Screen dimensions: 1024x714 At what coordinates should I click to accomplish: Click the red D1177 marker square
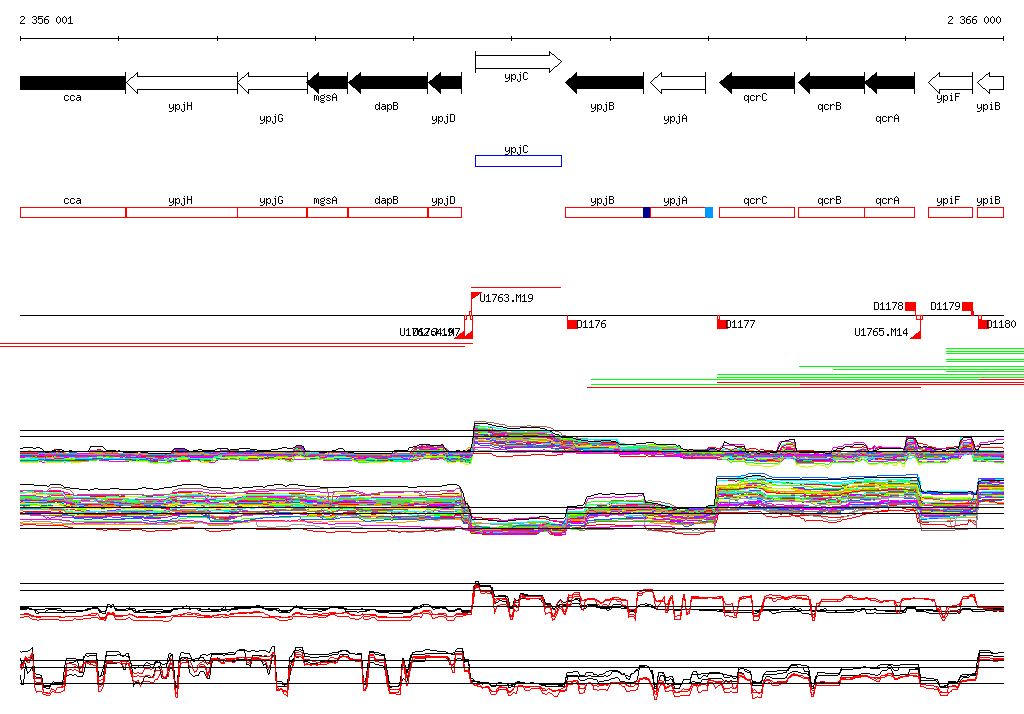point(722,324)
